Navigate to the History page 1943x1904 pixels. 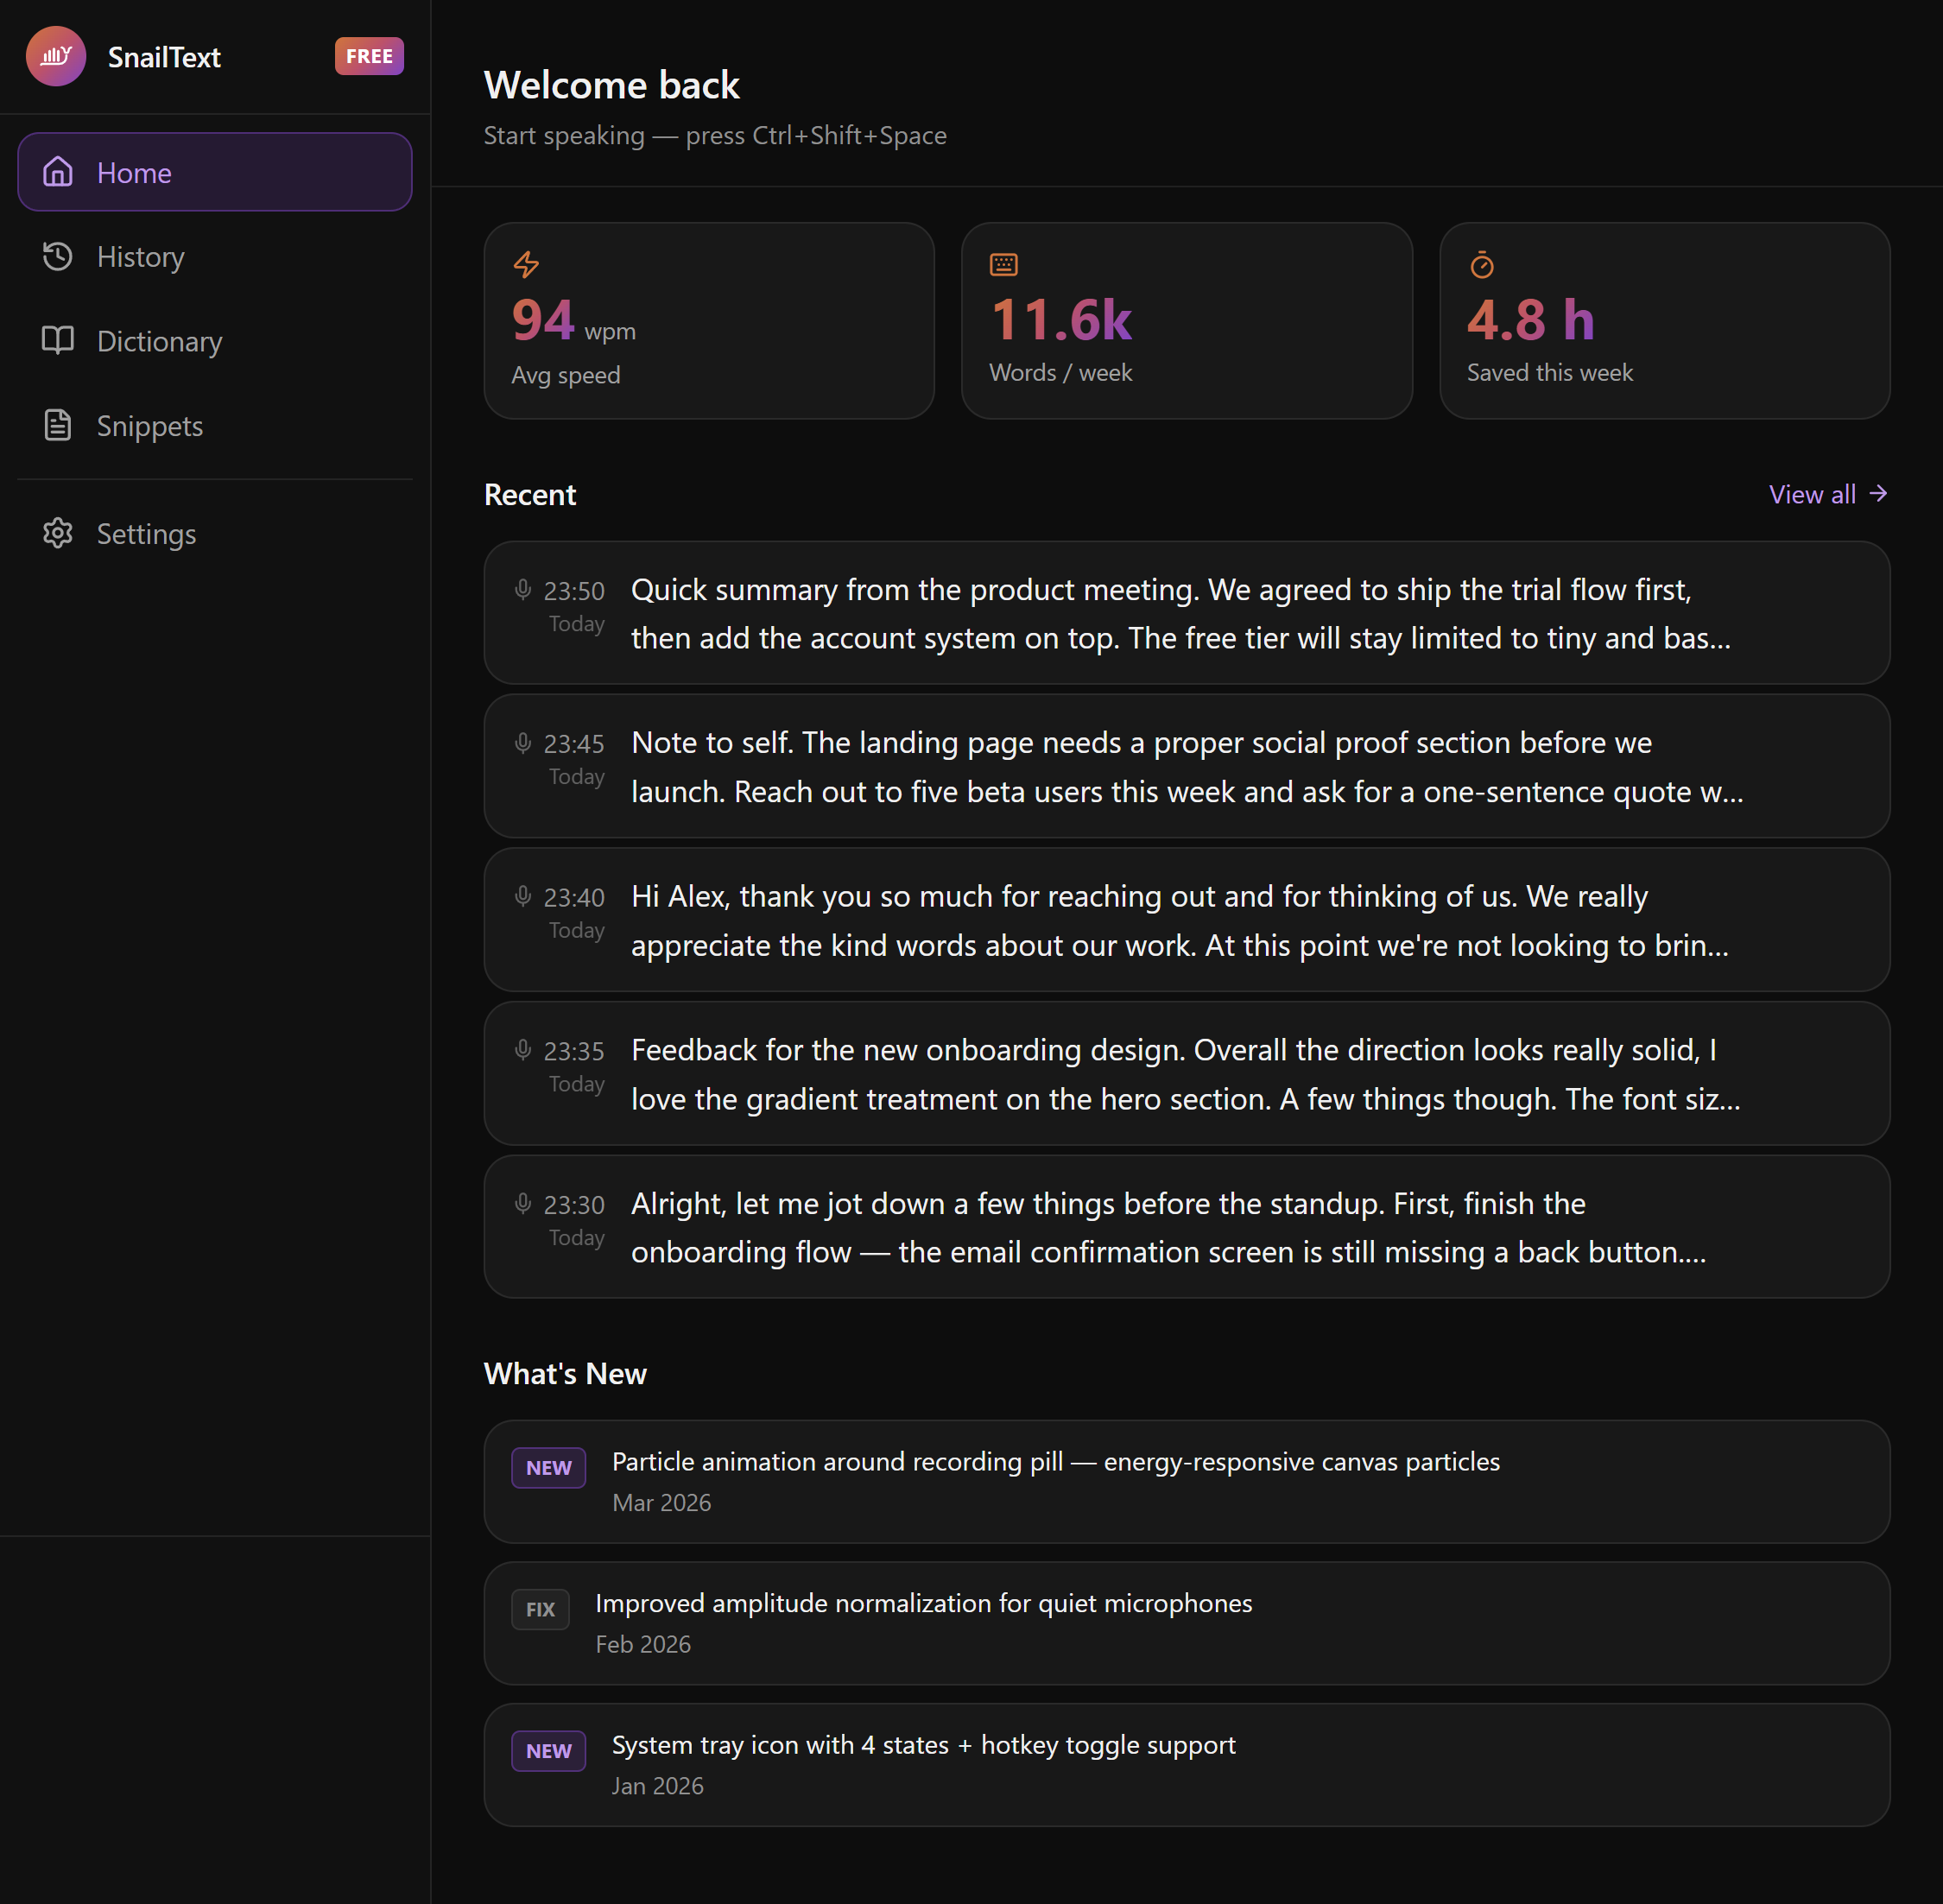click(x=140, y=256)
